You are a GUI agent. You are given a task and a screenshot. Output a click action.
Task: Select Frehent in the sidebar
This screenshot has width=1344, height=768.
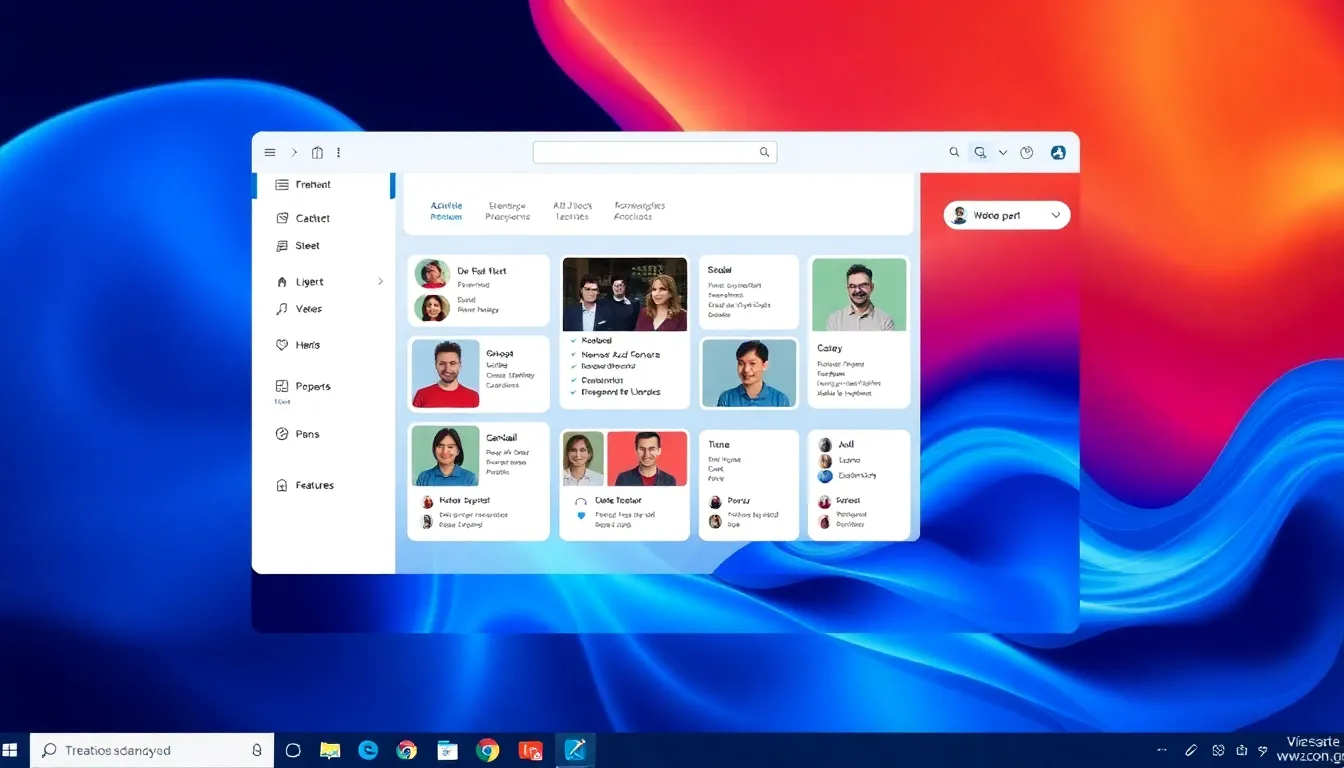pyautogui.click(x=322, y=185)
